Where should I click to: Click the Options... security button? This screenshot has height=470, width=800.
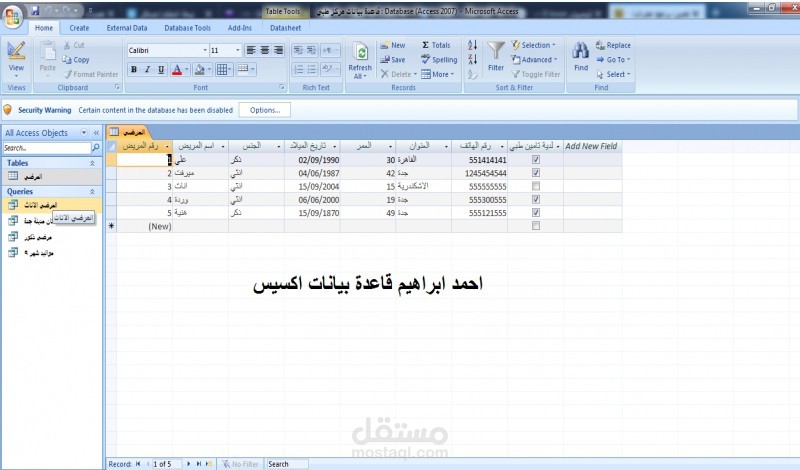click(x=265, y=110)
